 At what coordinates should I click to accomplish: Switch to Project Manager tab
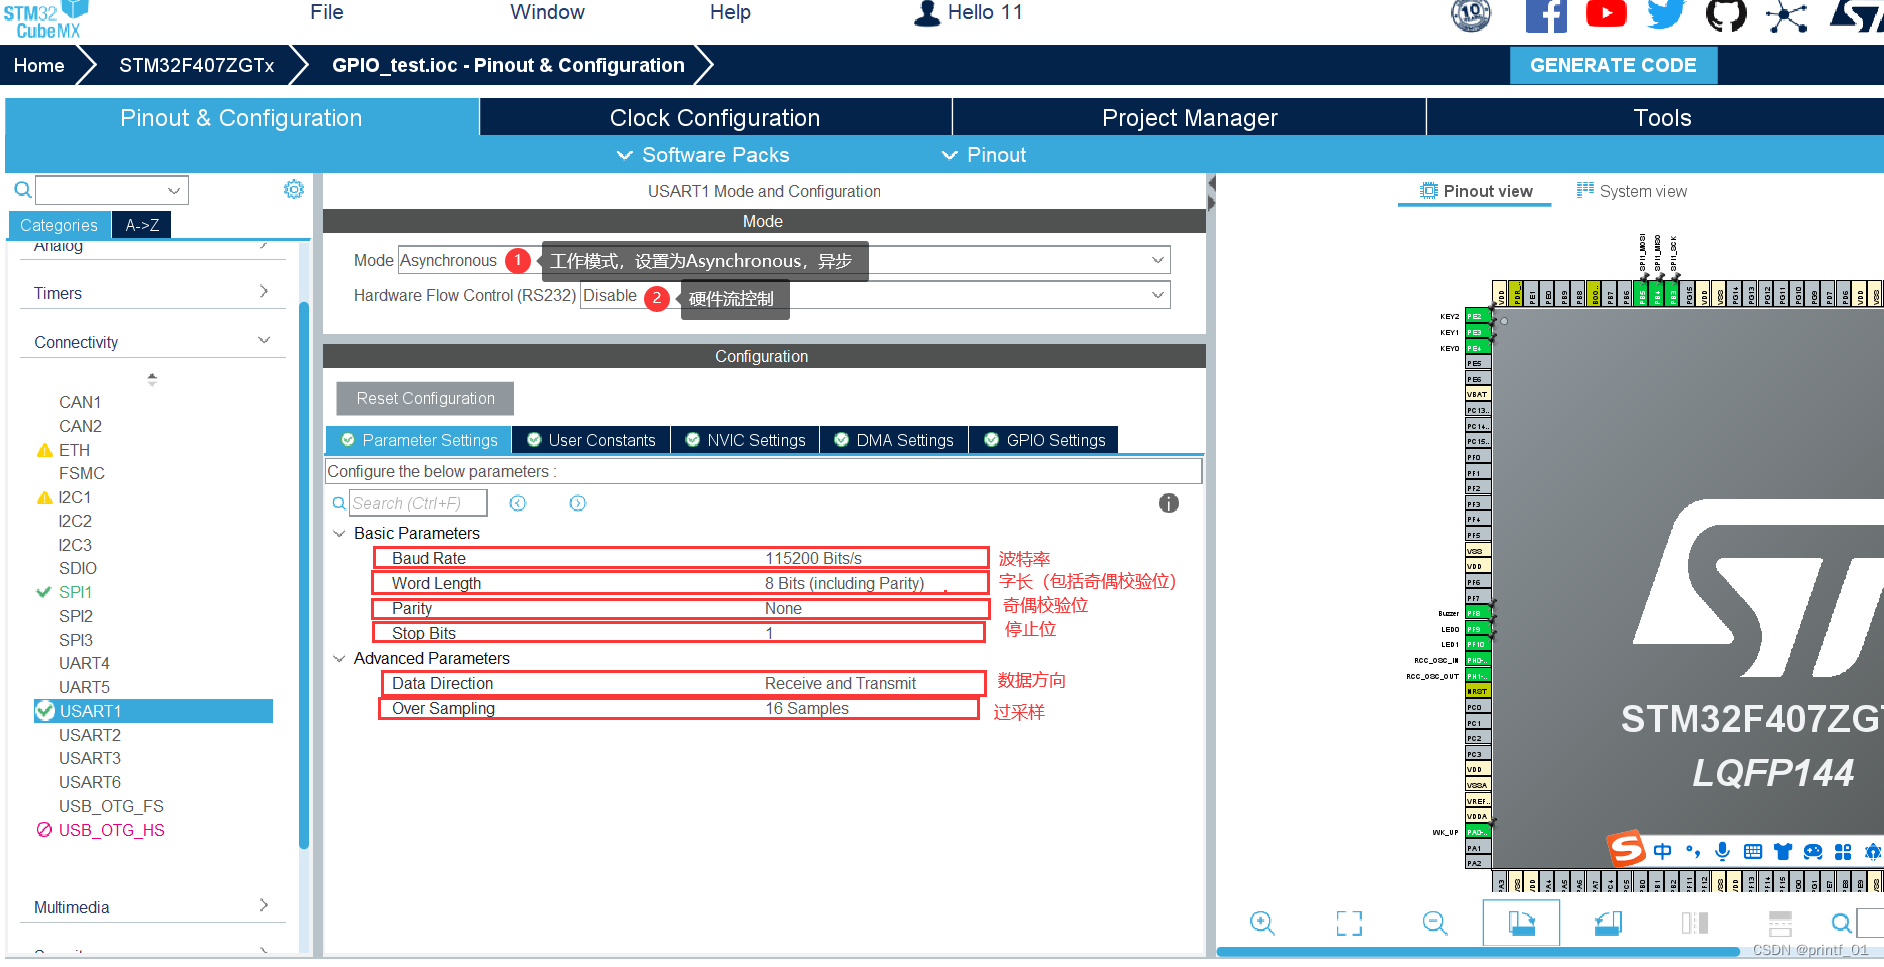click(x=1189, y=117)
